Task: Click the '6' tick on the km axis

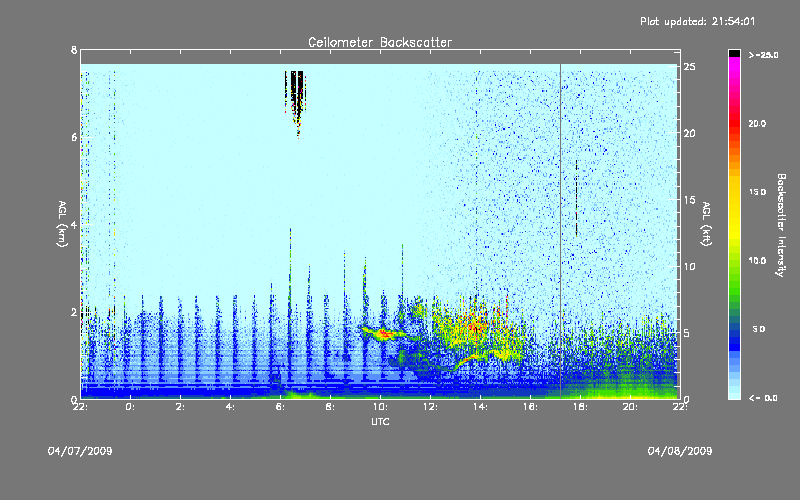Action: (x=74, y=137)
